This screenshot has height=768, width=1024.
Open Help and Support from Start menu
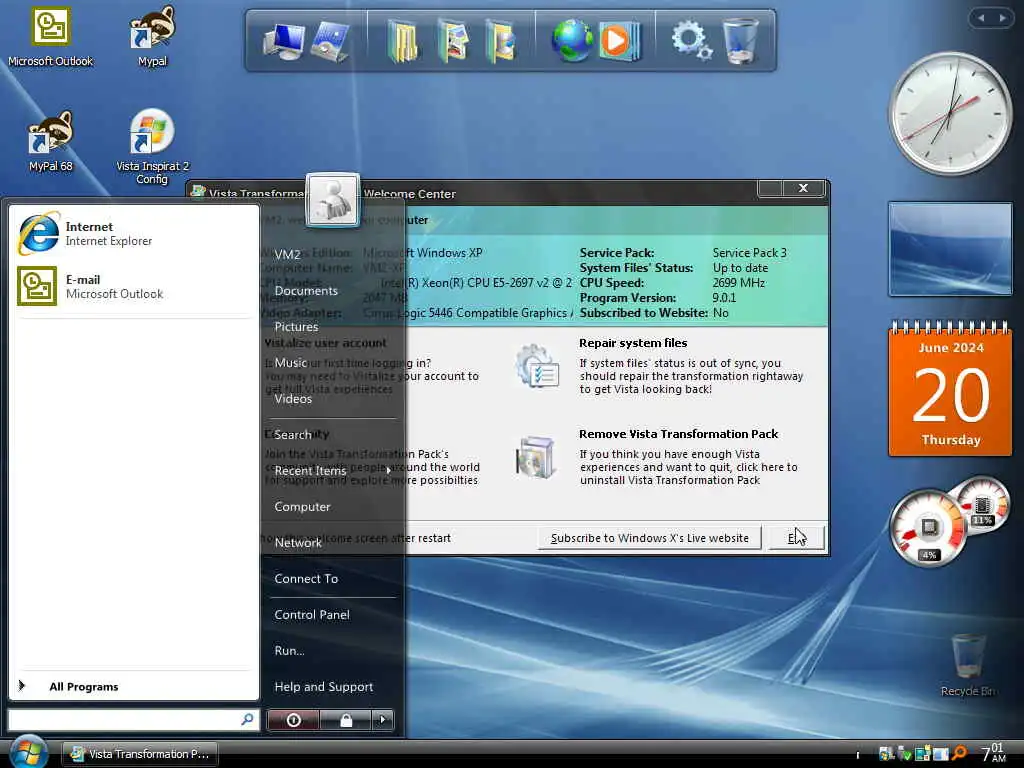[324, 686]
